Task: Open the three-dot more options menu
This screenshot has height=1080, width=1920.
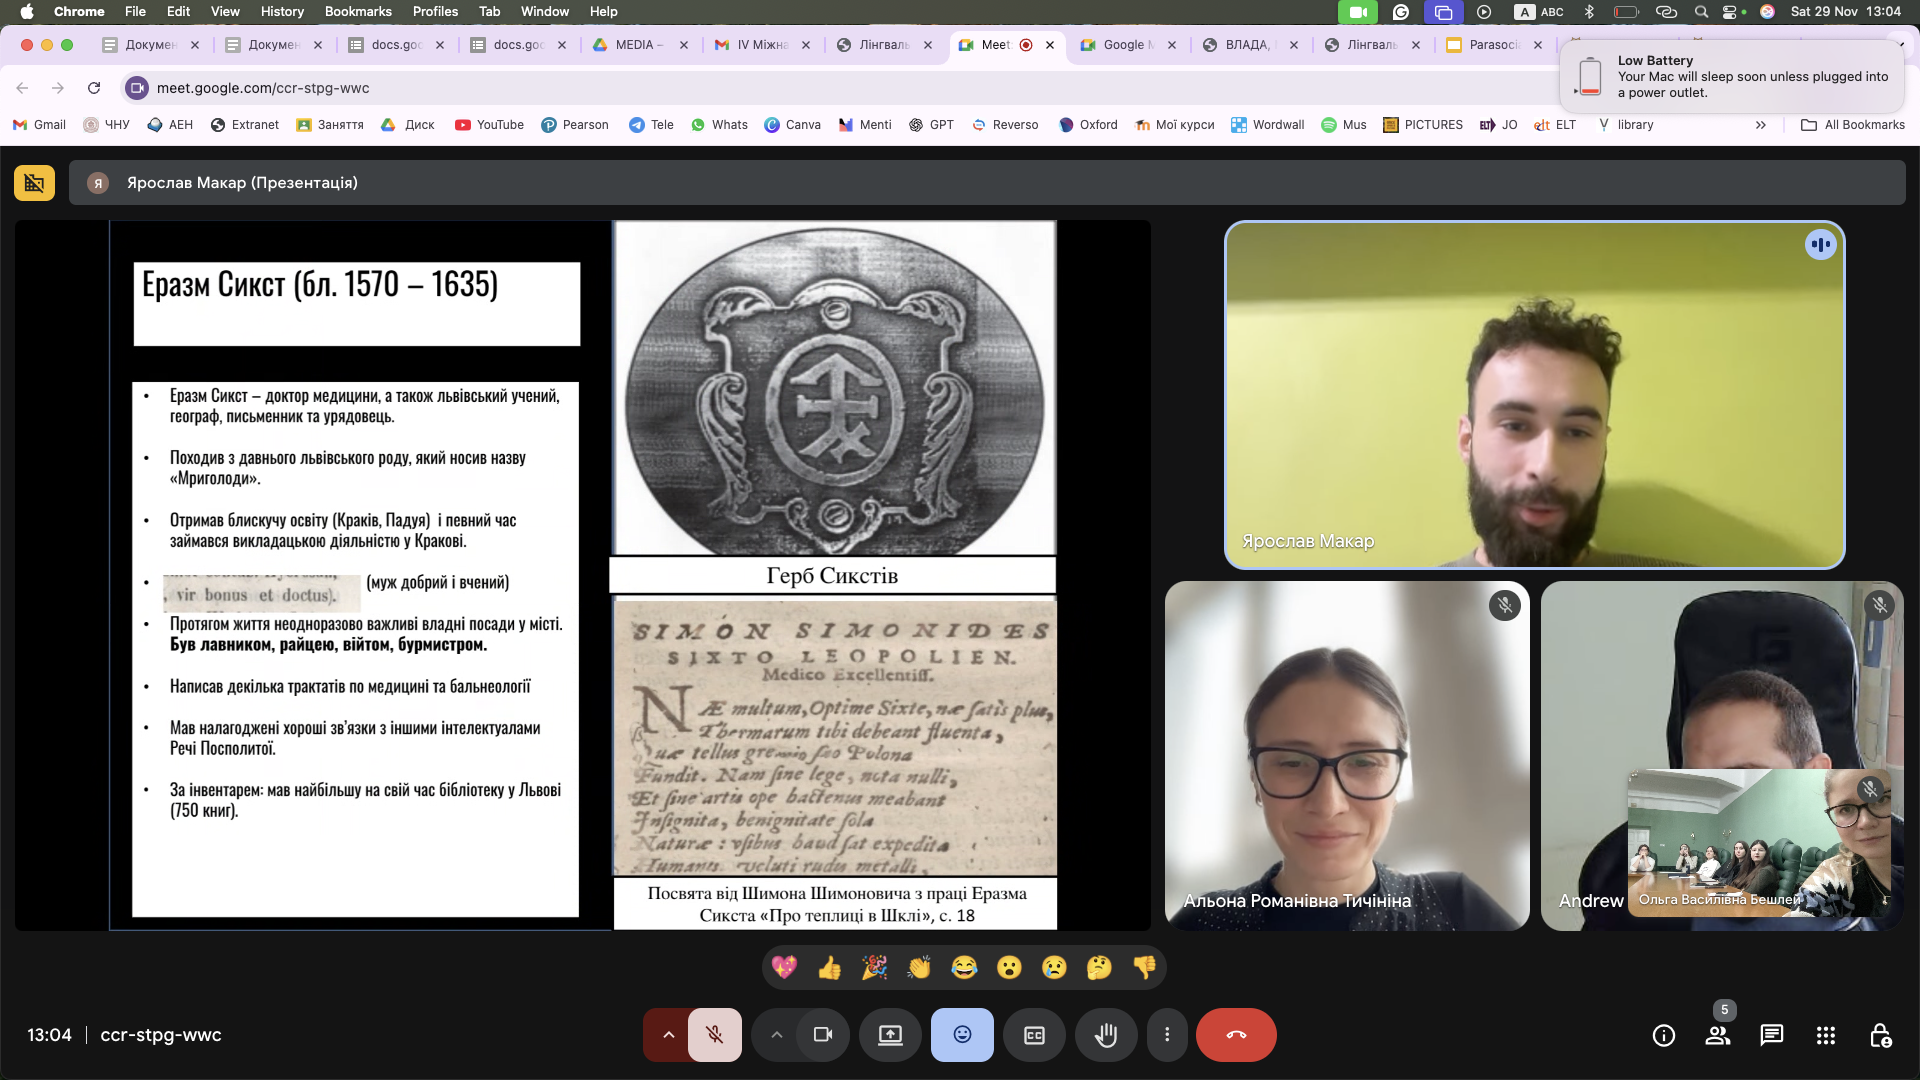Action: coord(1166,1035)
